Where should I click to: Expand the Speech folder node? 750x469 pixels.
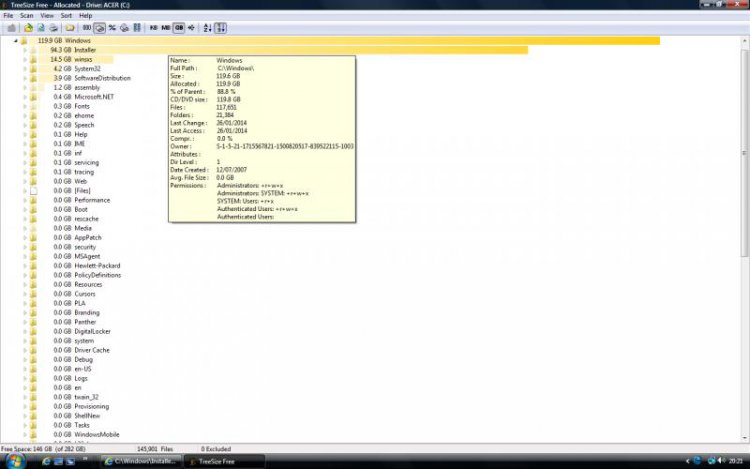tap(25, 125)
